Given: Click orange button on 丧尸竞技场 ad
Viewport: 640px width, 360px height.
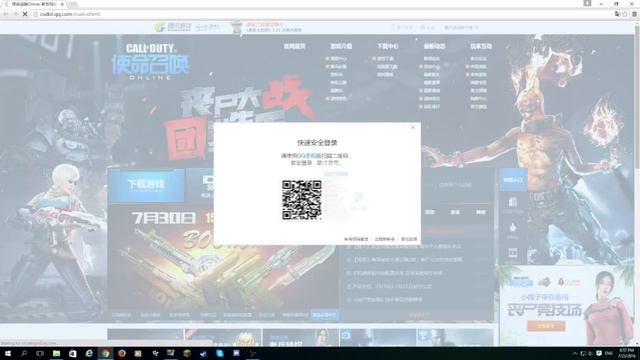Looking at the screenshot, I should [x=546, y=326].
